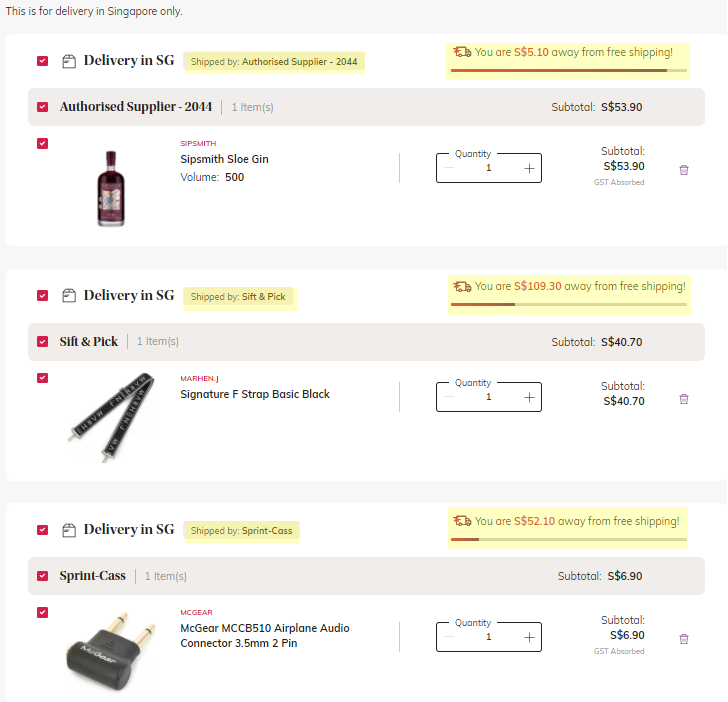View the Sipsmith gin bottle thumbnail
This screenshot has width=728, height=702.
pyautogui.click(x=111, y=188)
